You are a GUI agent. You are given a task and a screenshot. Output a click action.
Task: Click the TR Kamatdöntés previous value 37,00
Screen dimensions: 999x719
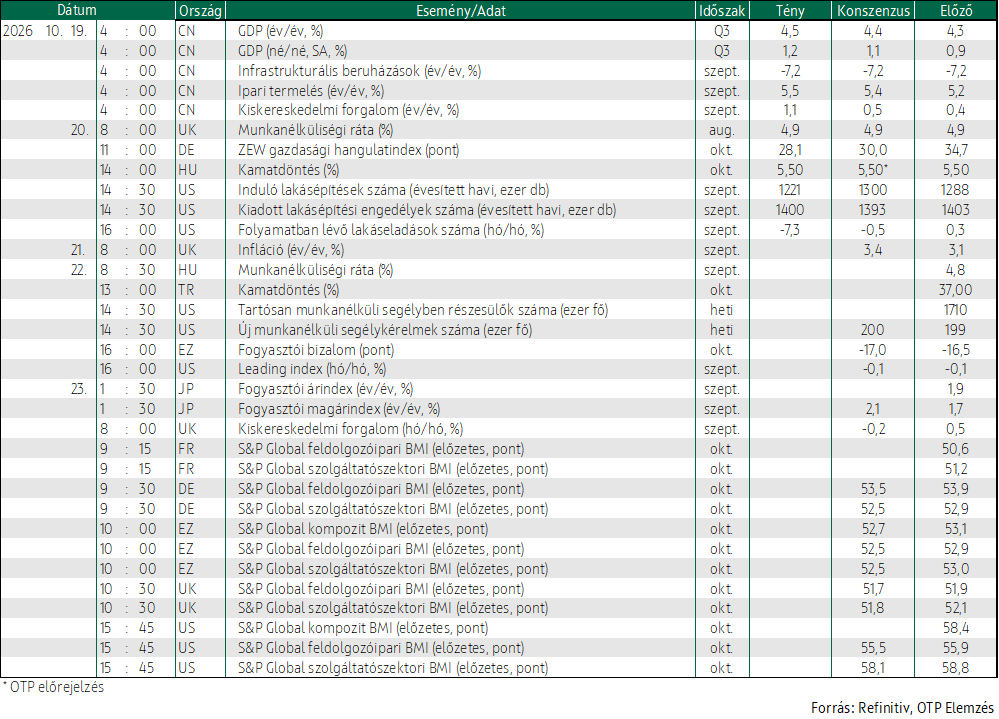point(955,290)
